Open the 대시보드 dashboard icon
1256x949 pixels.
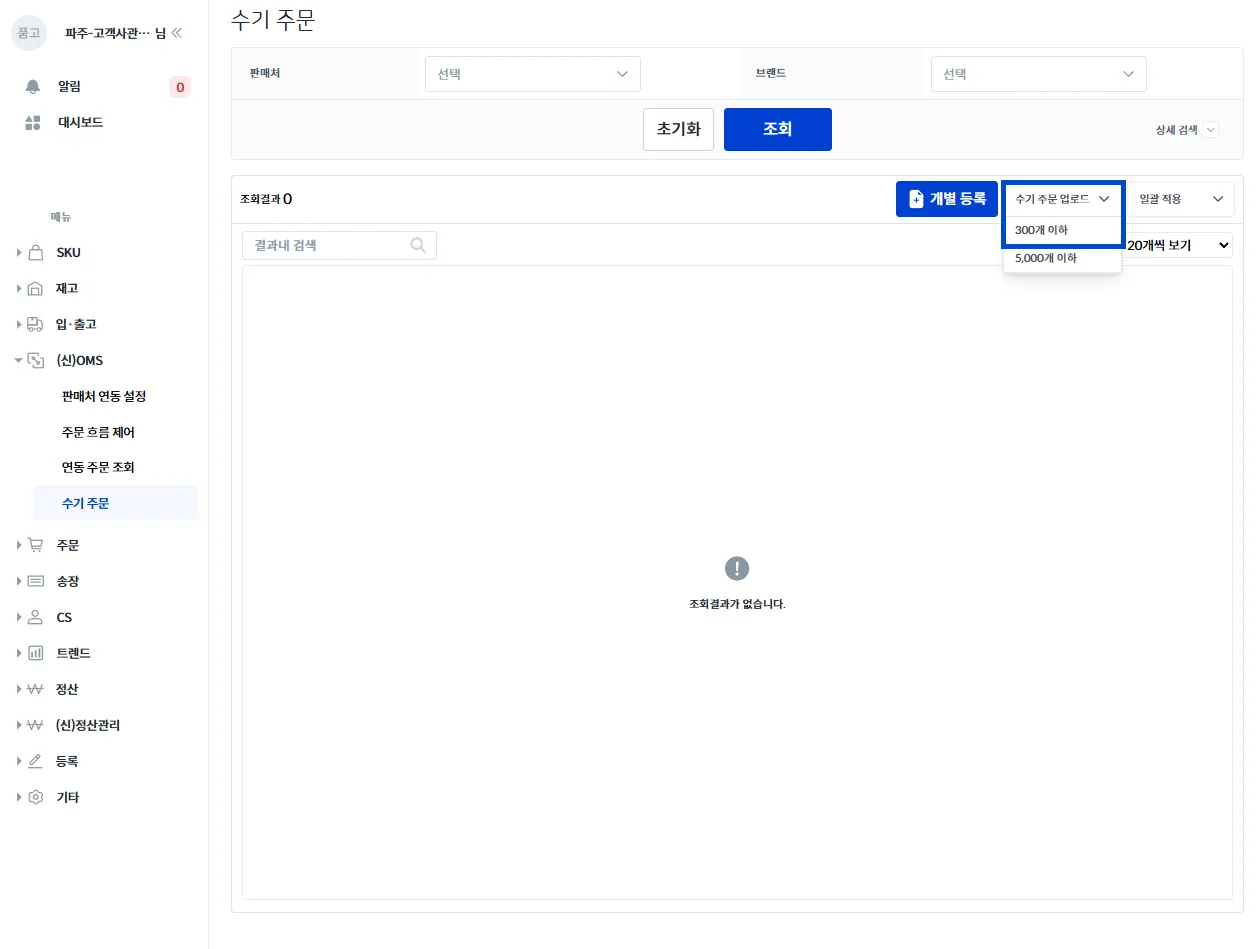[32, 123]
